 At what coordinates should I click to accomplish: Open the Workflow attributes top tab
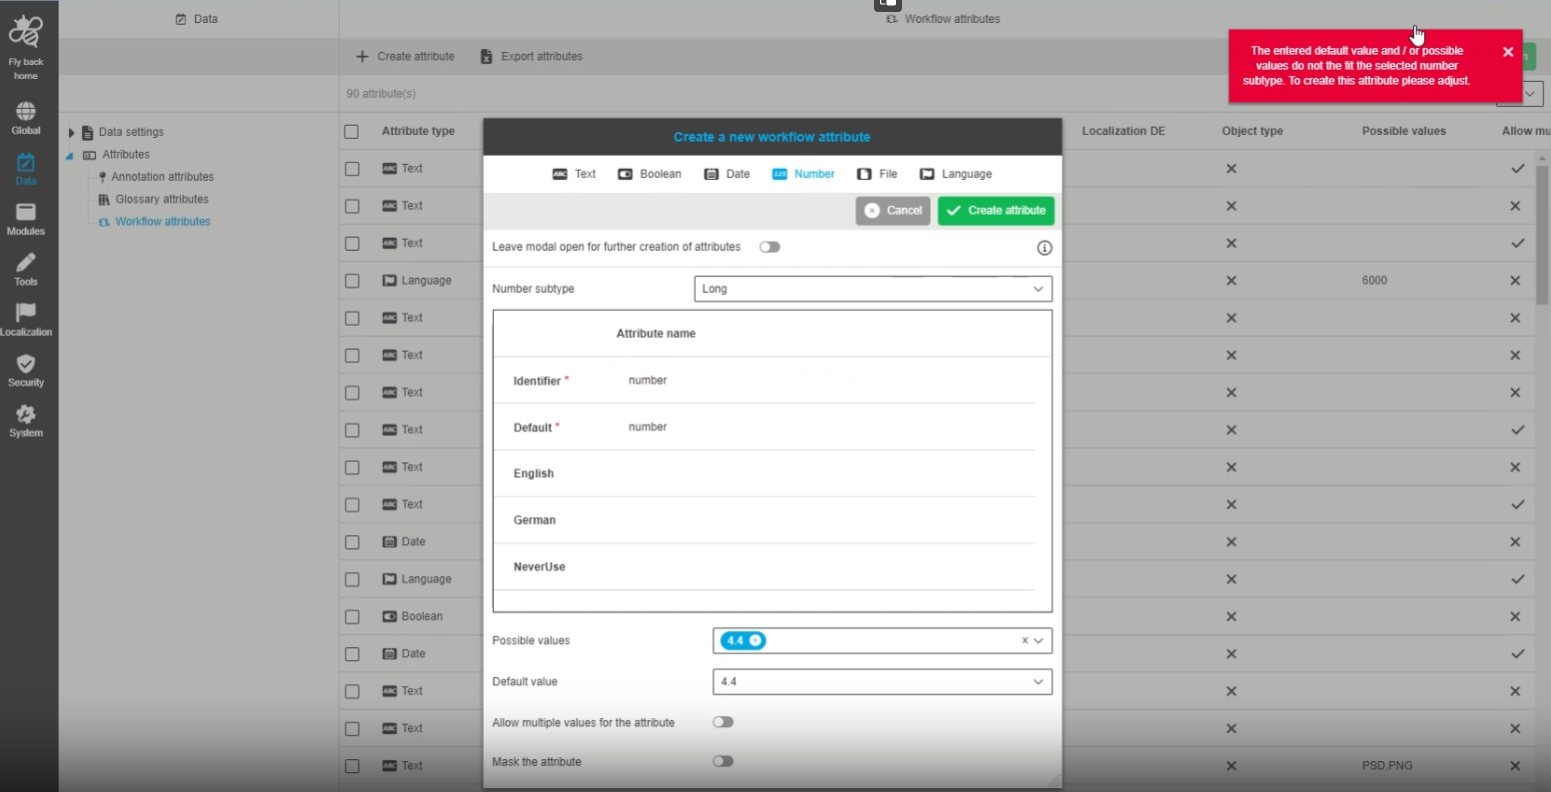943,19
